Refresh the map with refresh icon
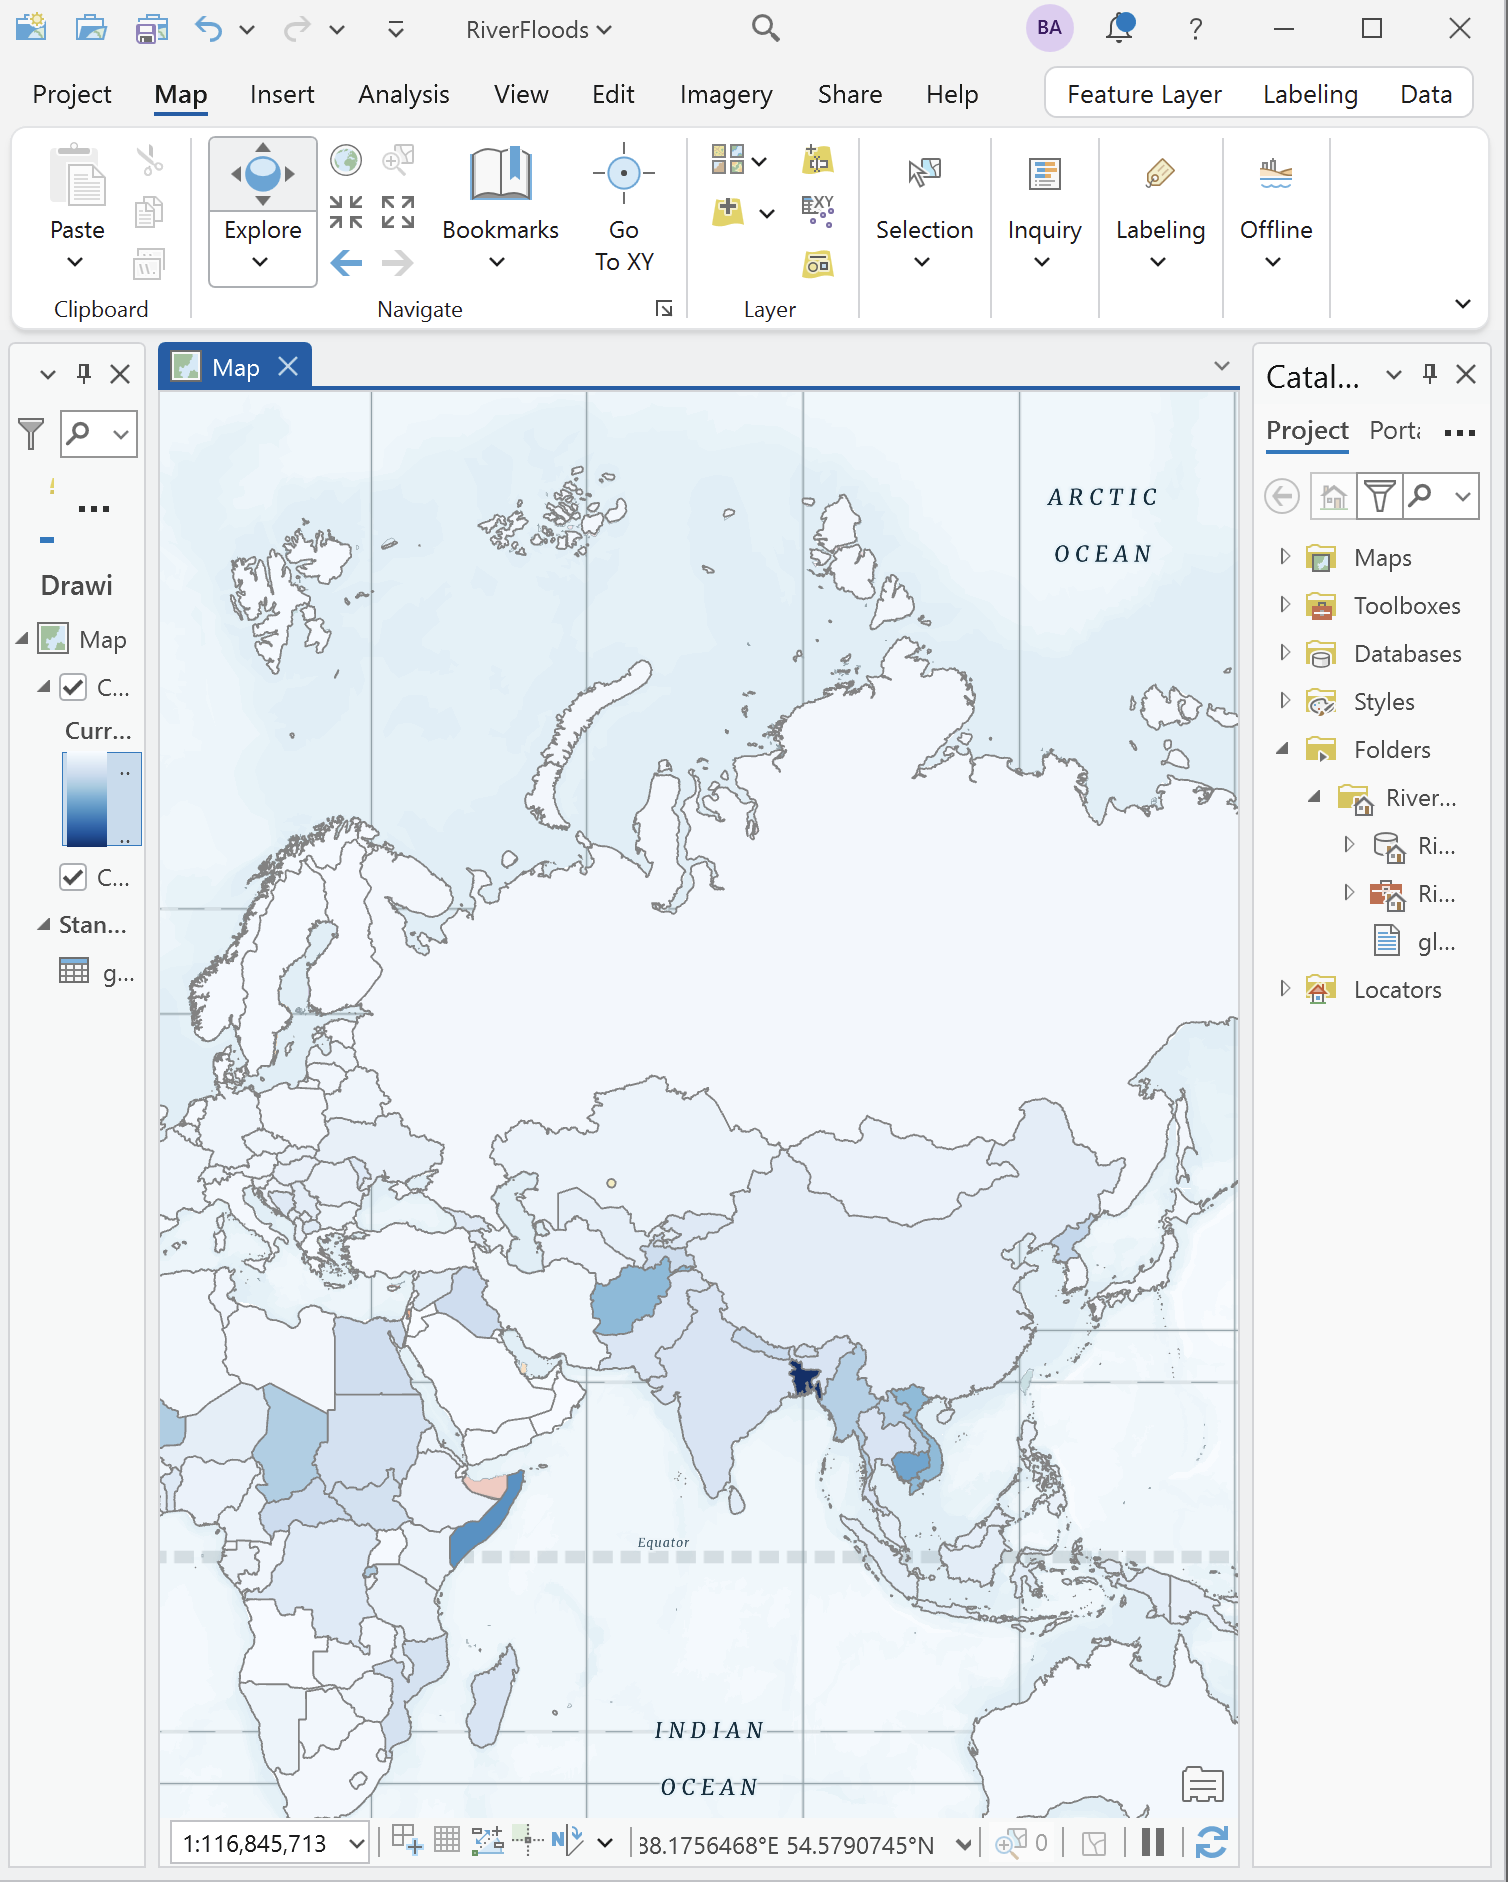Viewport: 1508px width, 1882px height. tap(1212, 1842)
